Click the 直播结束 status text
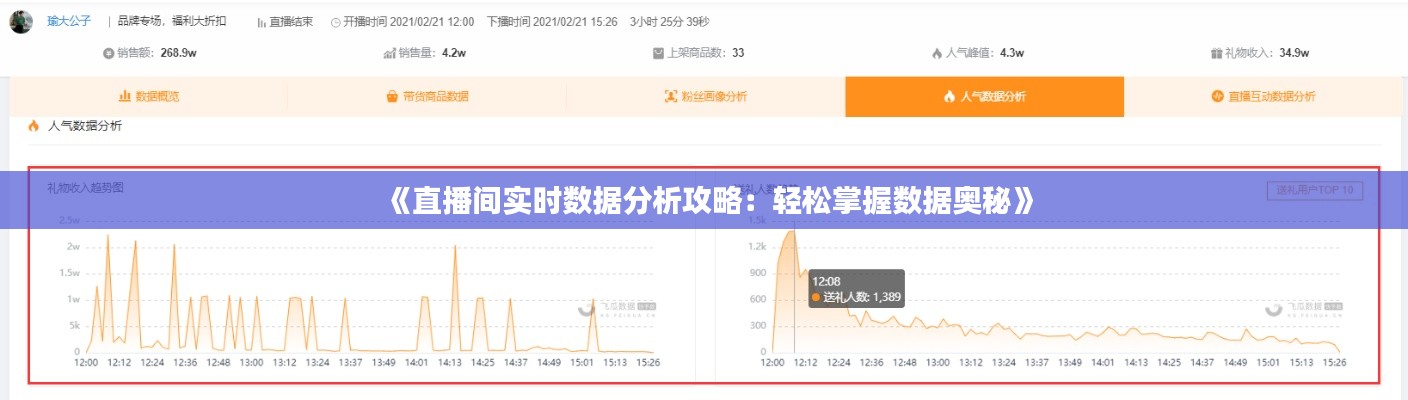This screenshot has width=1408, height=400. click(x=291, y=21)
